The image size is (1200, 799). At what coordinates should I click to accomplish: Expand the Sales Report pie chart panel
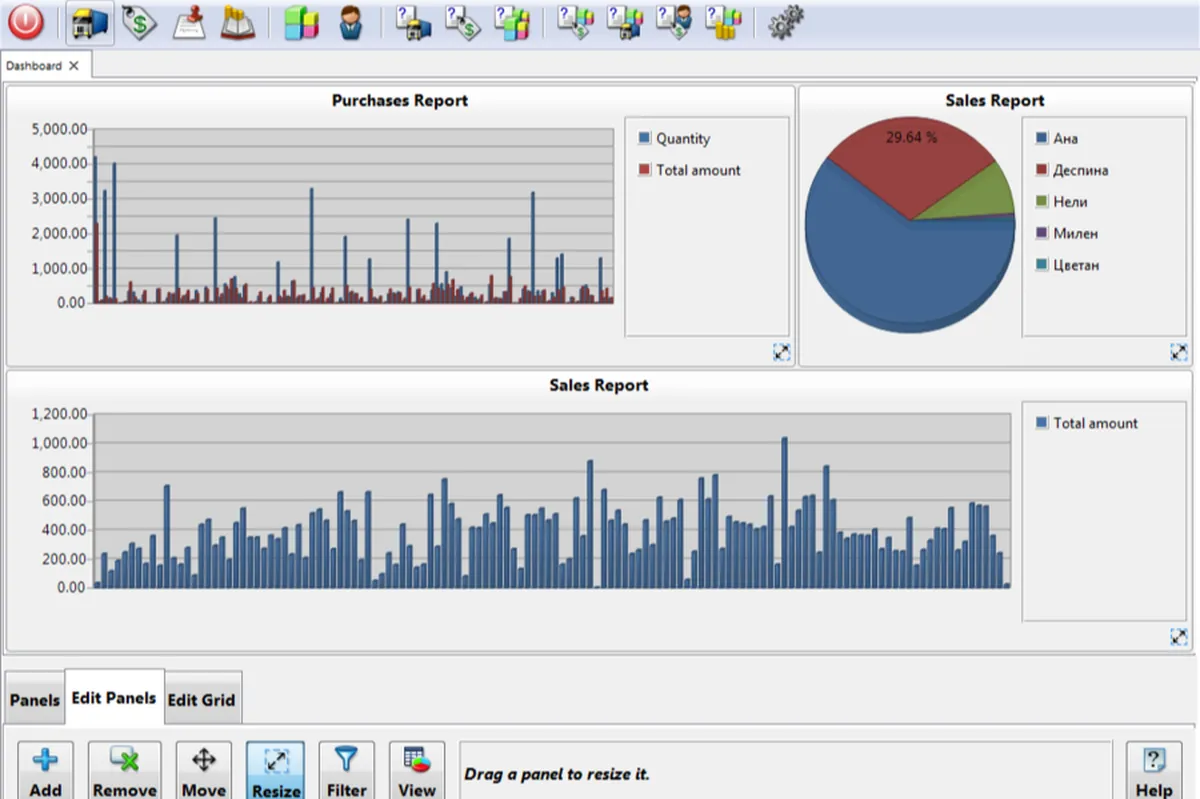click(1178, 352)
